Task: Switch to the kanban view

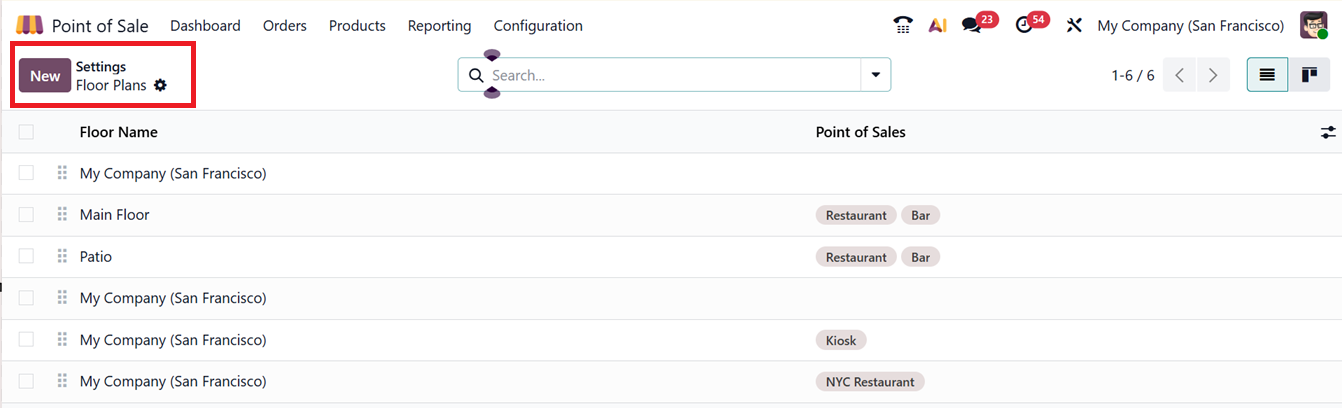Action: point(1308,75)
